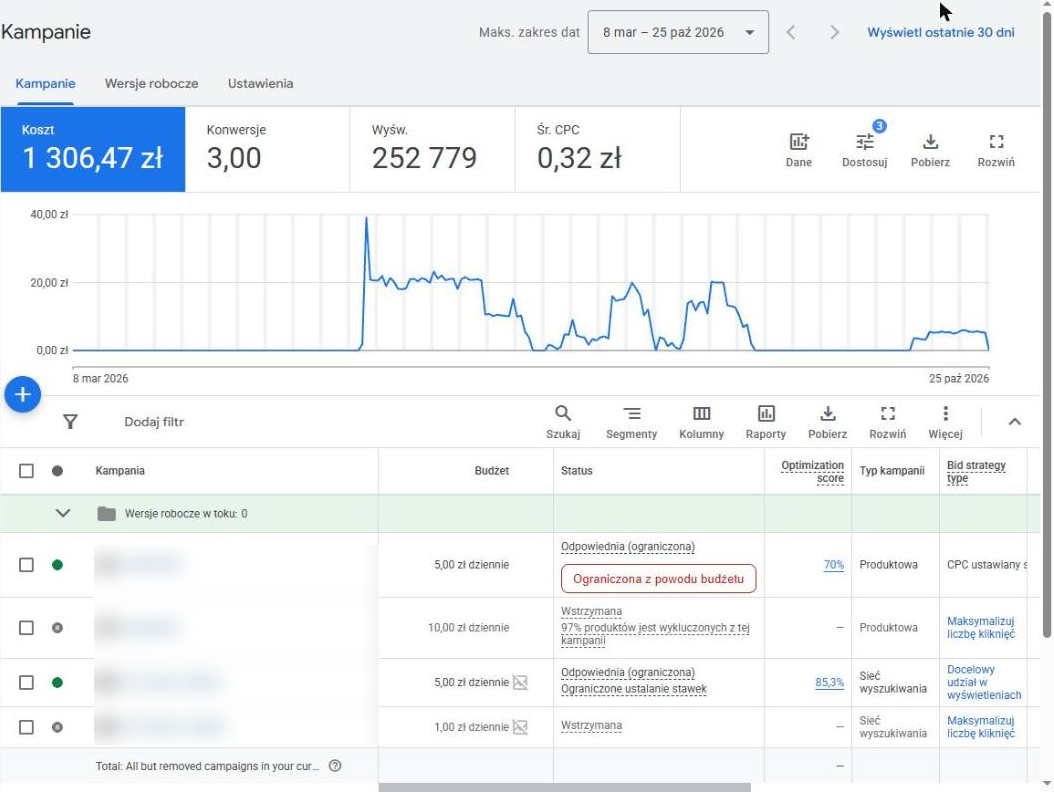Click the Dodaj filtr field
The image size is (1054, 792).
pyautogui.click(x=154, y=422)
